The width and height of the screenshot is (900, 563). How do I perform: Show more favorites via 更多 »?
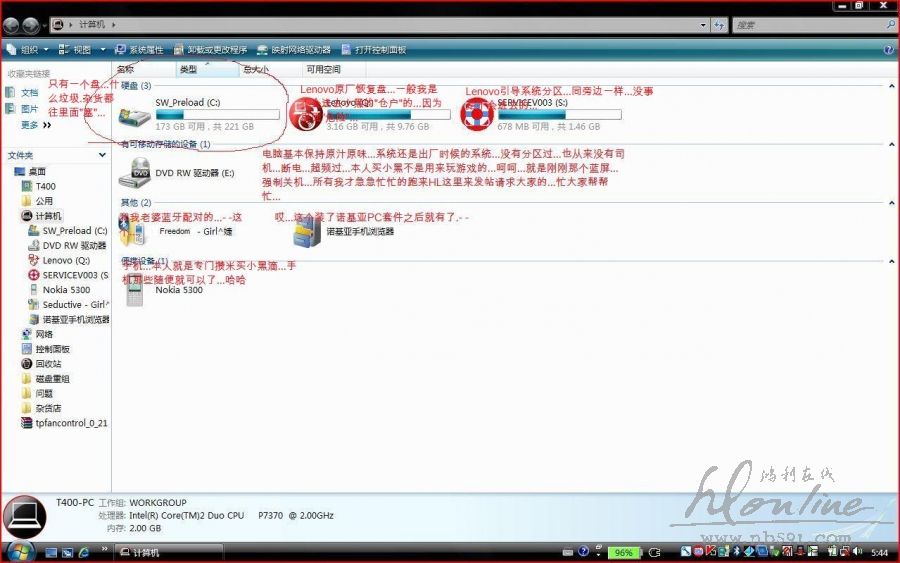coord(36,125)
